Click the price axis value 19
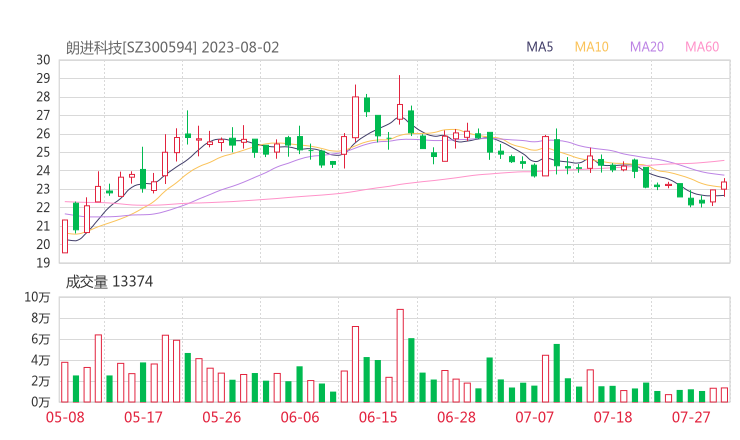The image size is (740, 440). point(43,262)
